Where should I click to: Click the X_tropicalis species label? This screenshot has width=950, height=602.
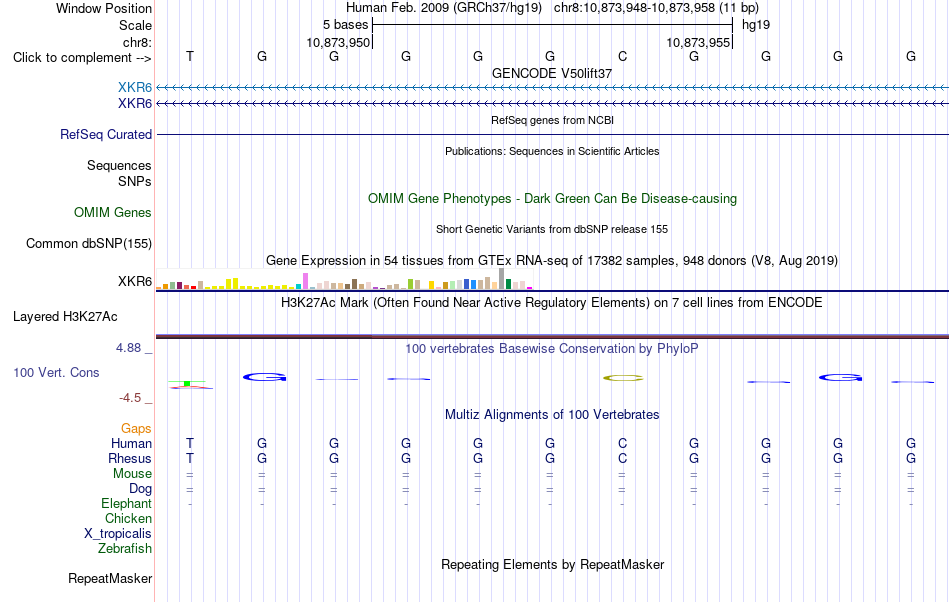[118, 534]
